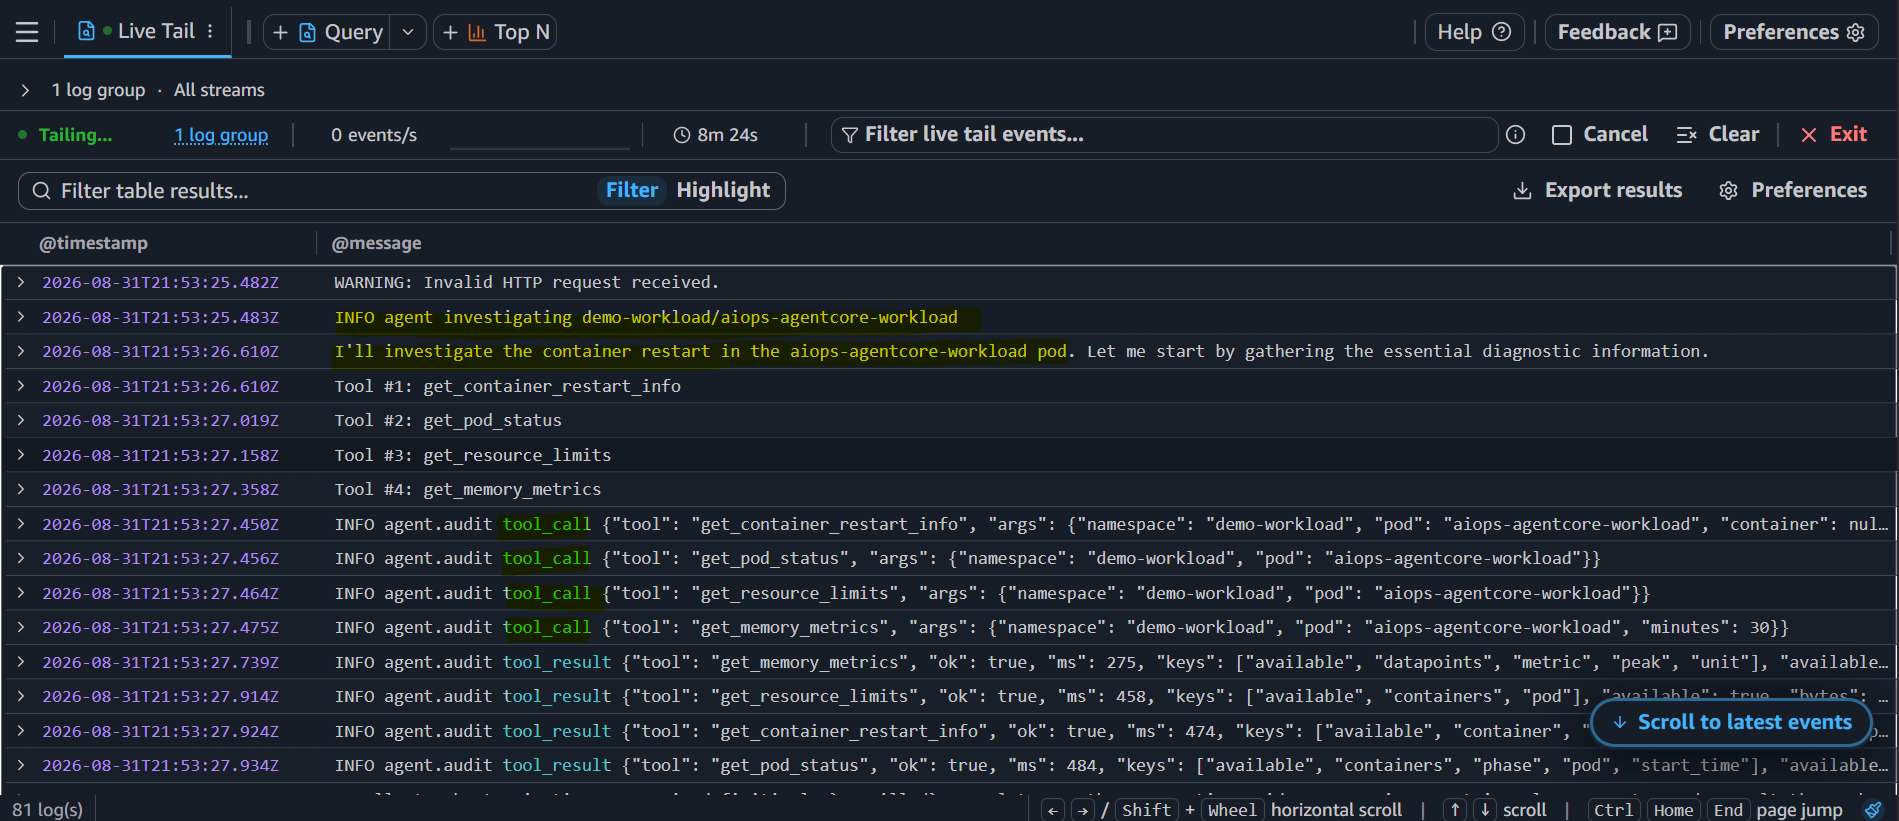Viewport: 1899px width, 821px height.
Task: Open Live Tail tab options kebab menu
Action: (x=210, y=31)
